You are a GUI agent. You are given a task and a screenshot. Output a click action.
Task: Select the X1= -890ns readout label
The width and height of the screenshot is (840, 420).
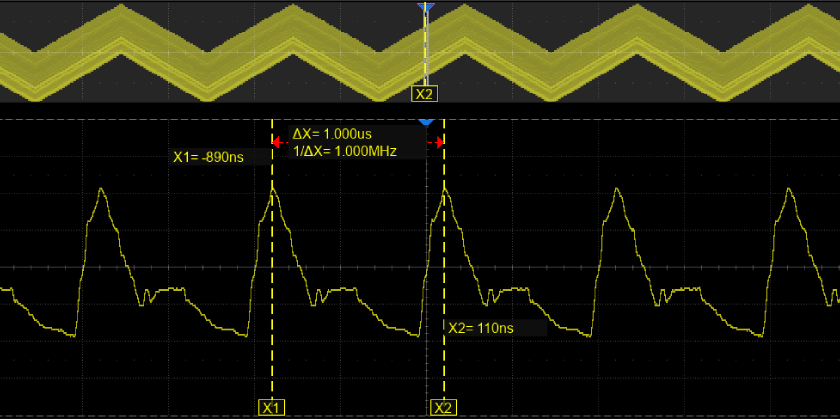point(208,156)
